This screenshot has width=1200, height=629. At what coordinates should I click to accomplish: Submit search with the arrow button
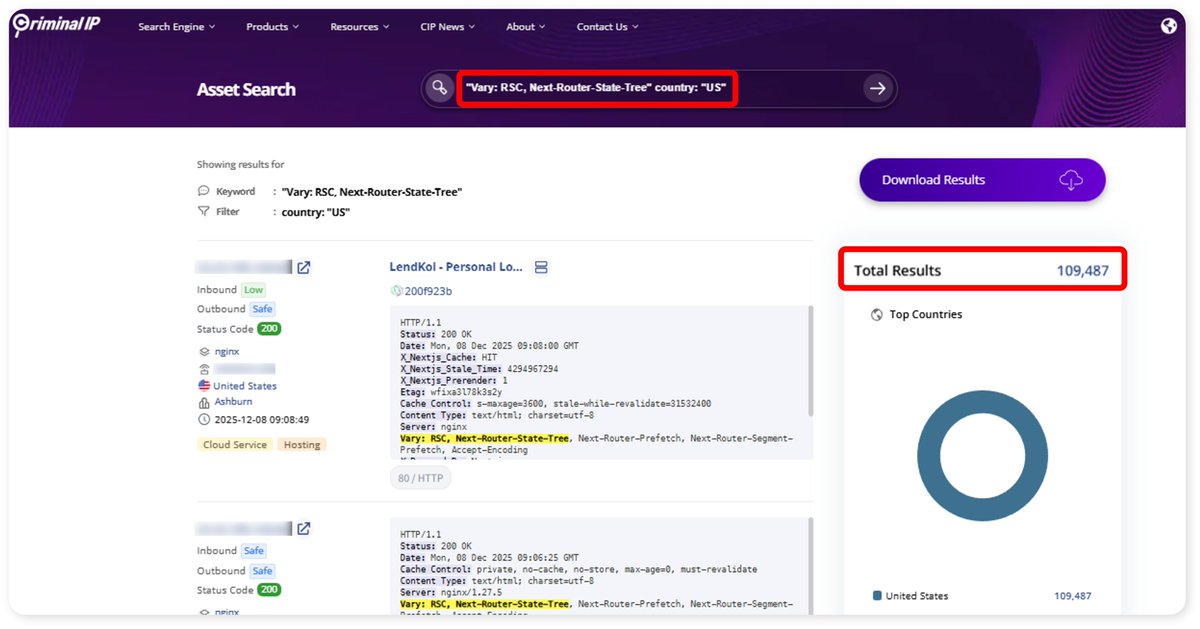click(x=877, y=89)
